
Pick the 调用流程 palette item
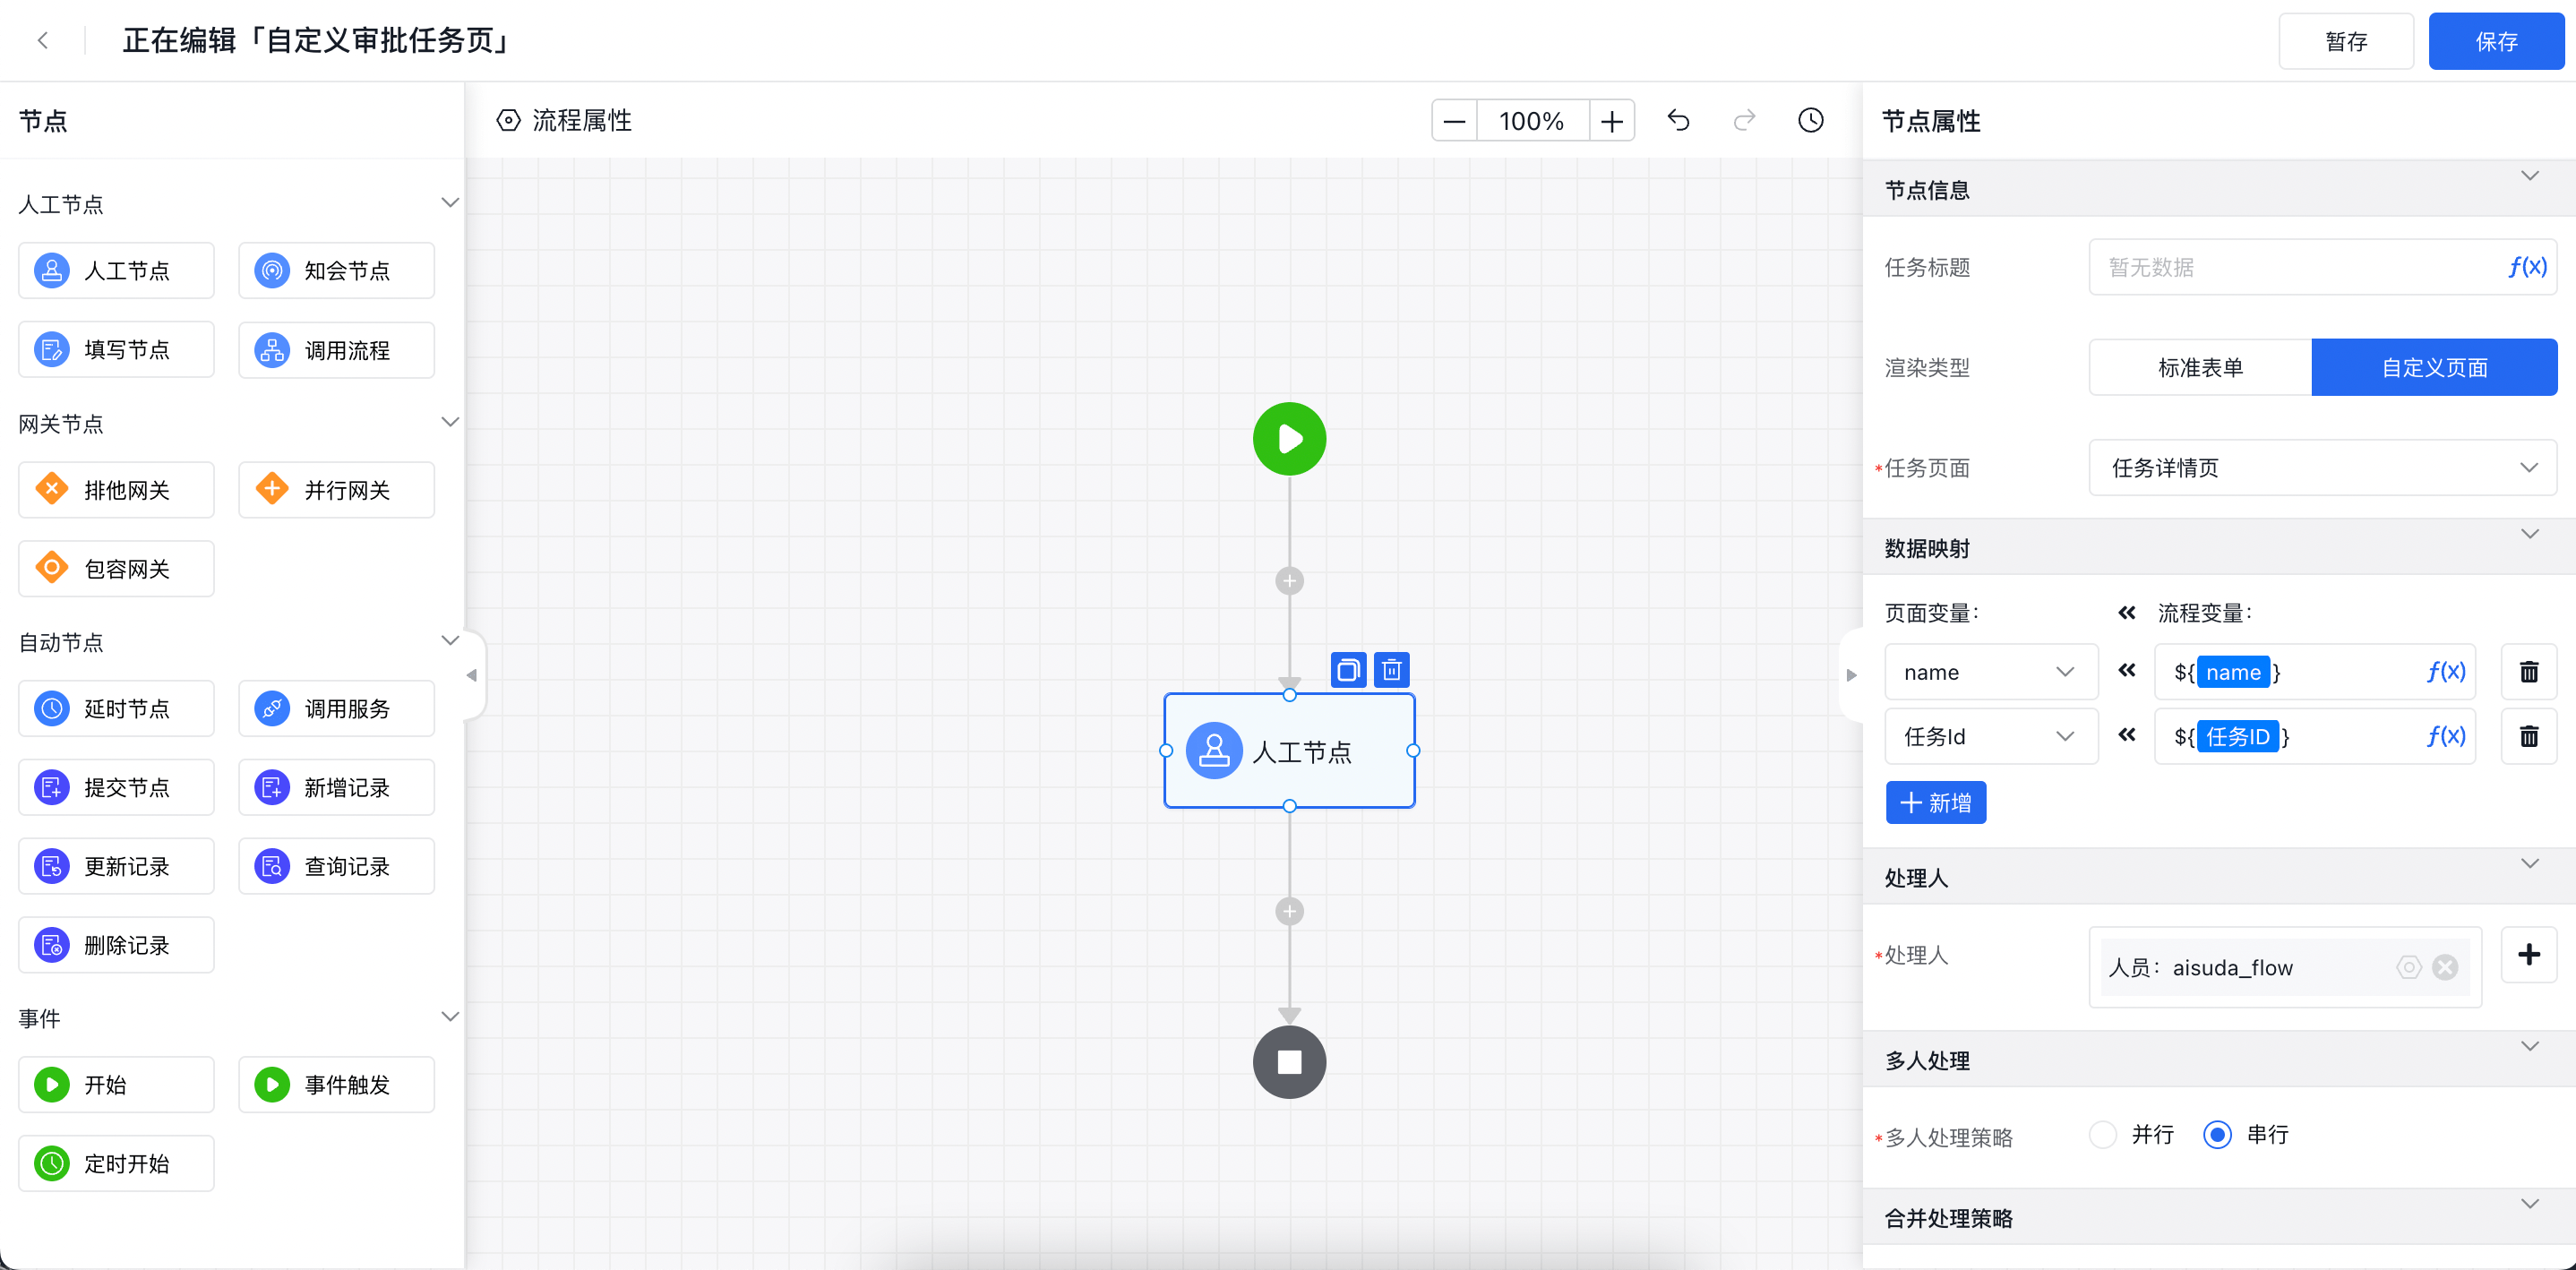pyautogui.click(x=336, y=350)
